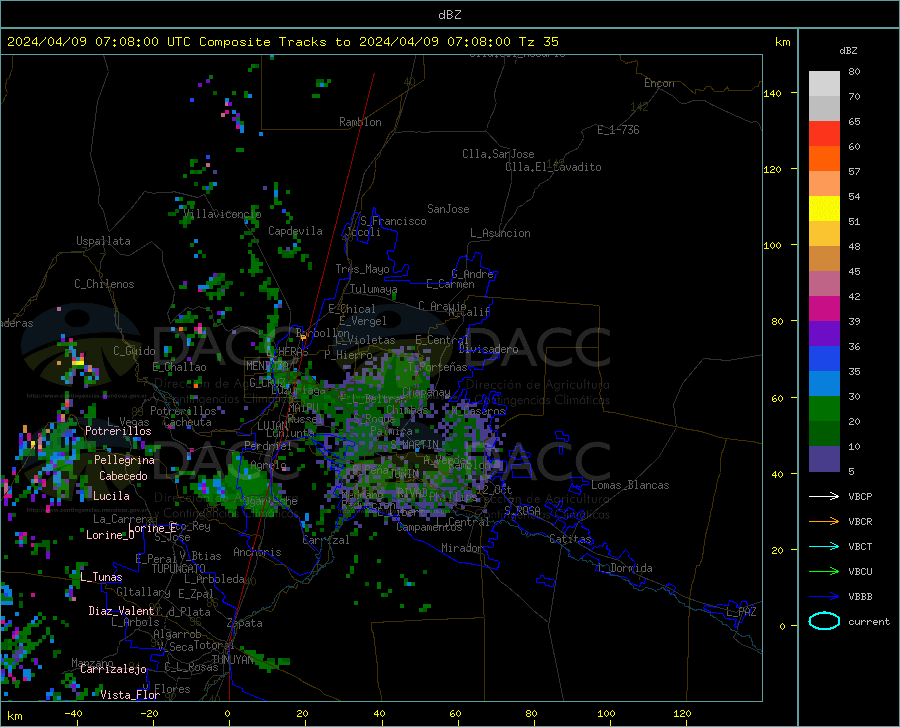900x727 pixels.
Task: Click the red 60 dBZ color swatch
Action: tap(824, 134)
